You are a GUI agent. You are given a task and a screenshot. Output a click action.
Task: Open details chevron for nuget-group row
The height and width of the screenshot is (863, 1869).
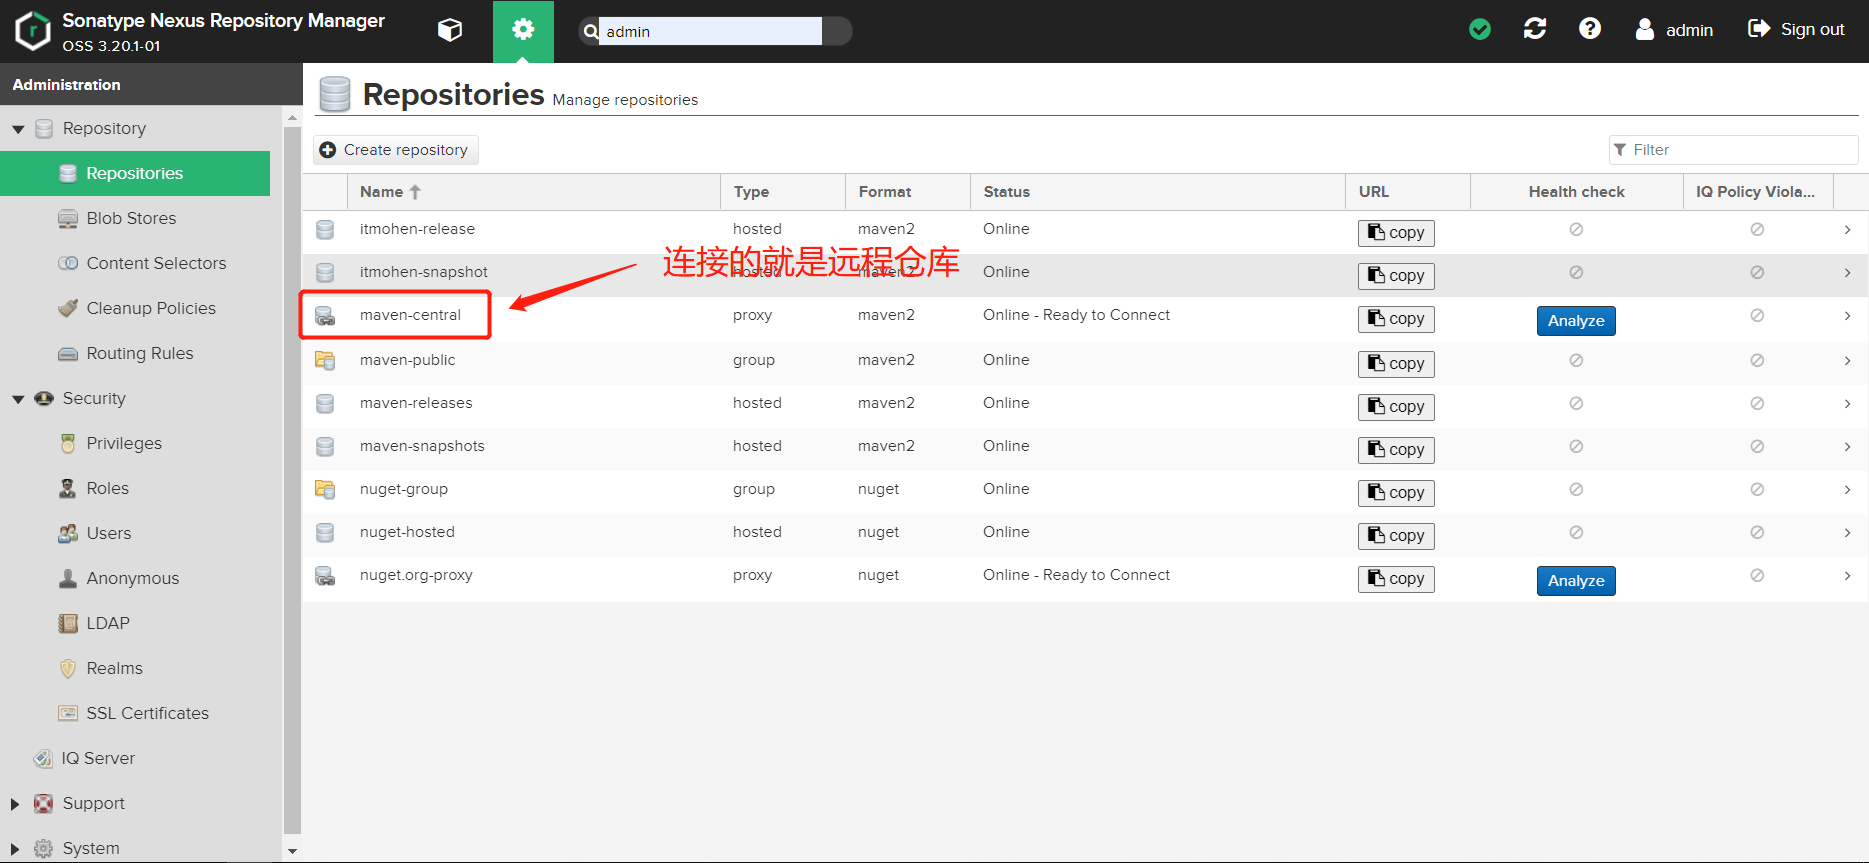[x=1847, y=490]
